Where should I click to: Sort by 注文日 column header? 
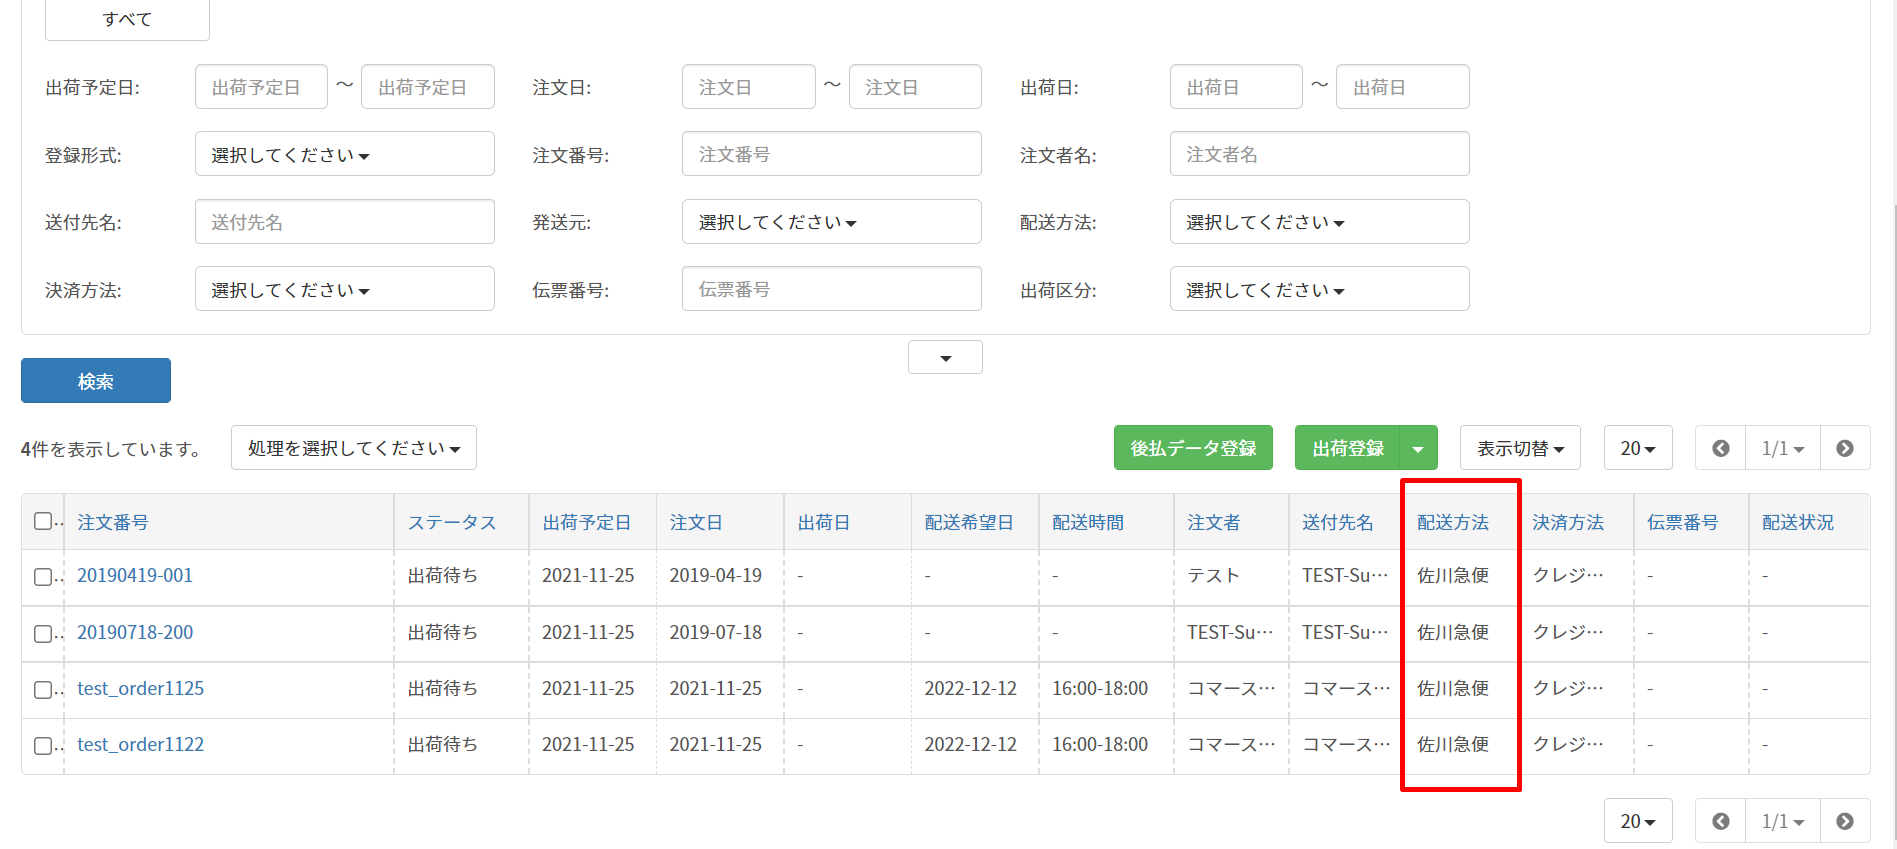[x=696, y=522]
